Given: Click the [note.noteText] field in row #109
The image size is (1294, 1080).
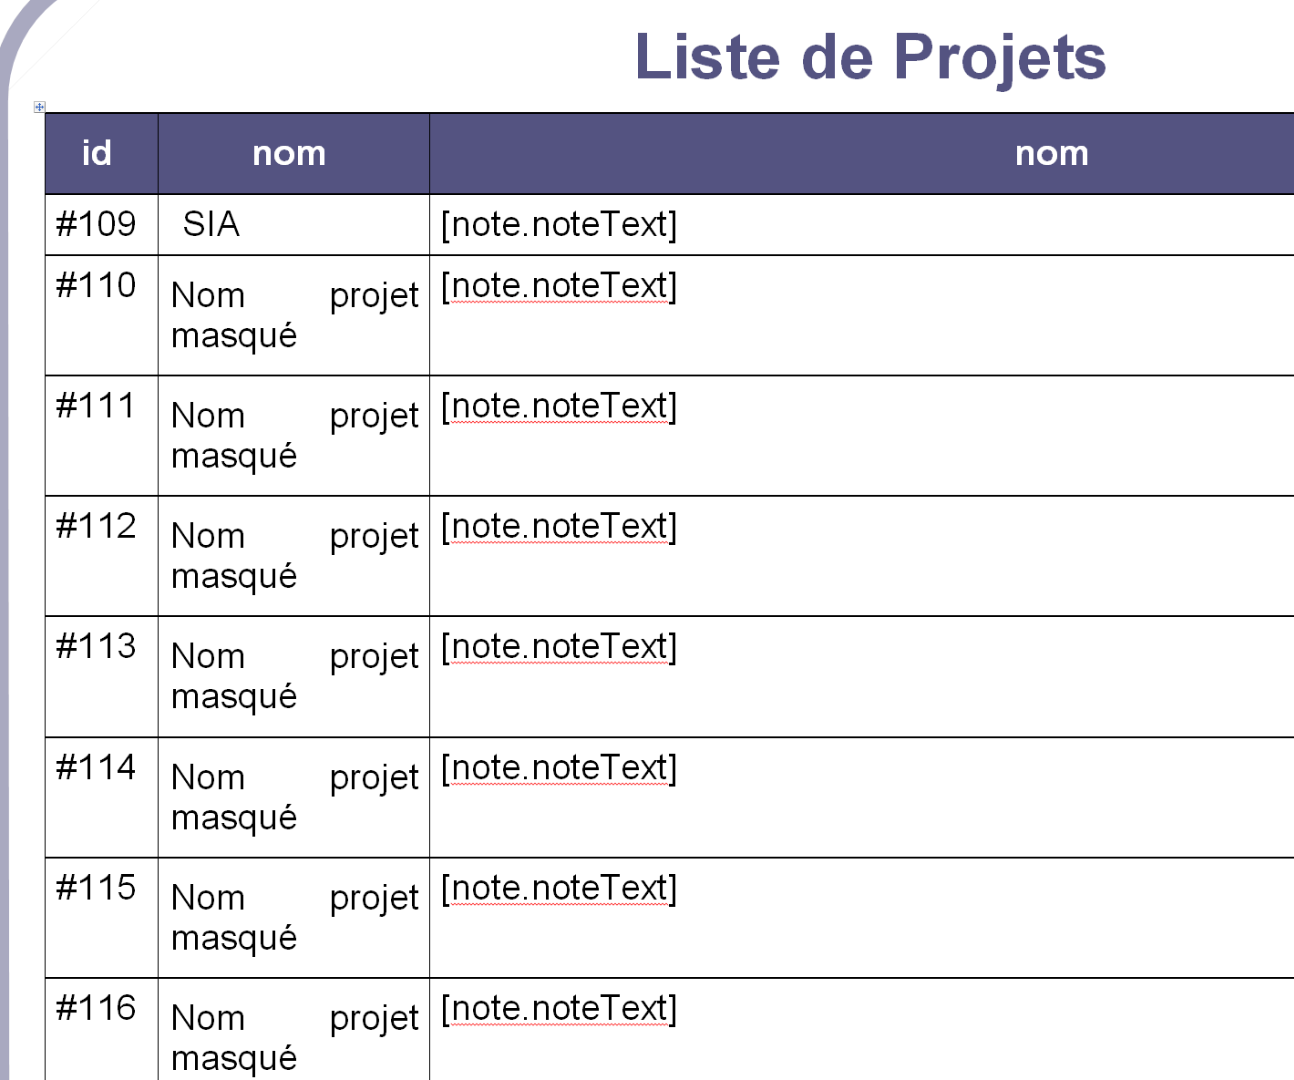Looking at the screenshot, I should (559, 224).
